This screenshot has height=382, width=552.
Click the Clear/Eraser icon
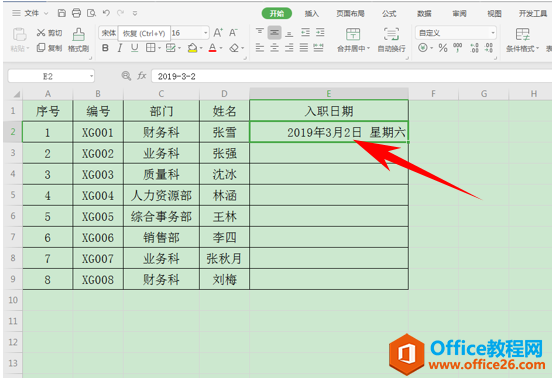234,48
